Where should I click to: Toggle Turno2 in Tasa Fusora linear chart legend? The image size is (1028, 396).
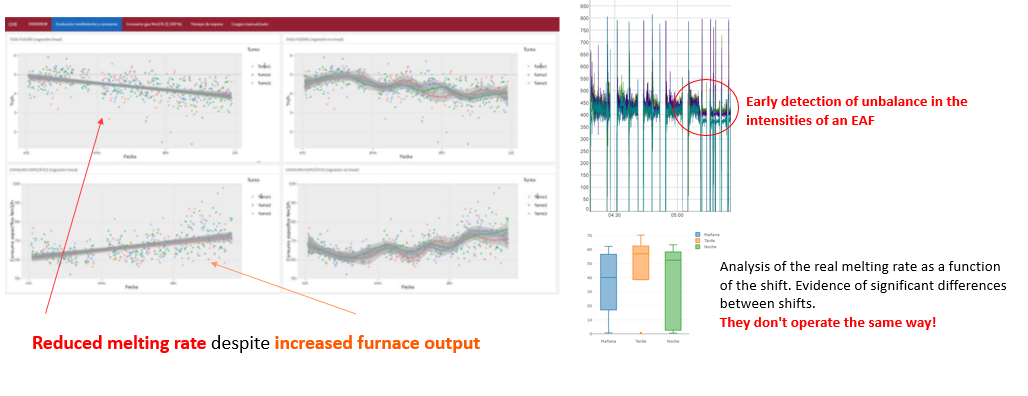coord(260,75)
